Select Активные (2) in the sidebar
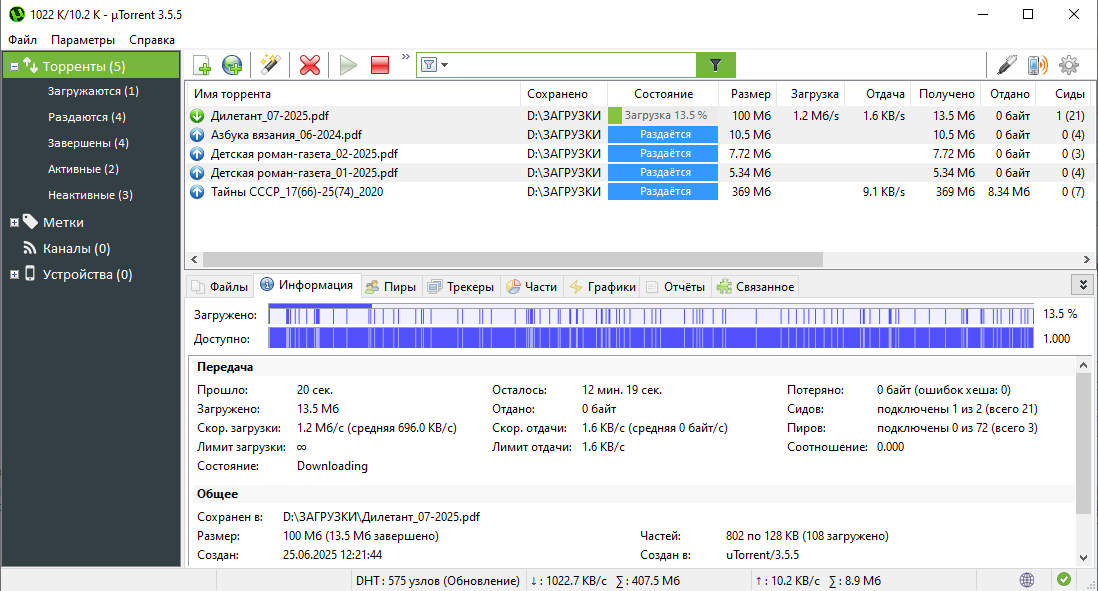This screenshot has width=1098, height=591. [x=83, y=169]
